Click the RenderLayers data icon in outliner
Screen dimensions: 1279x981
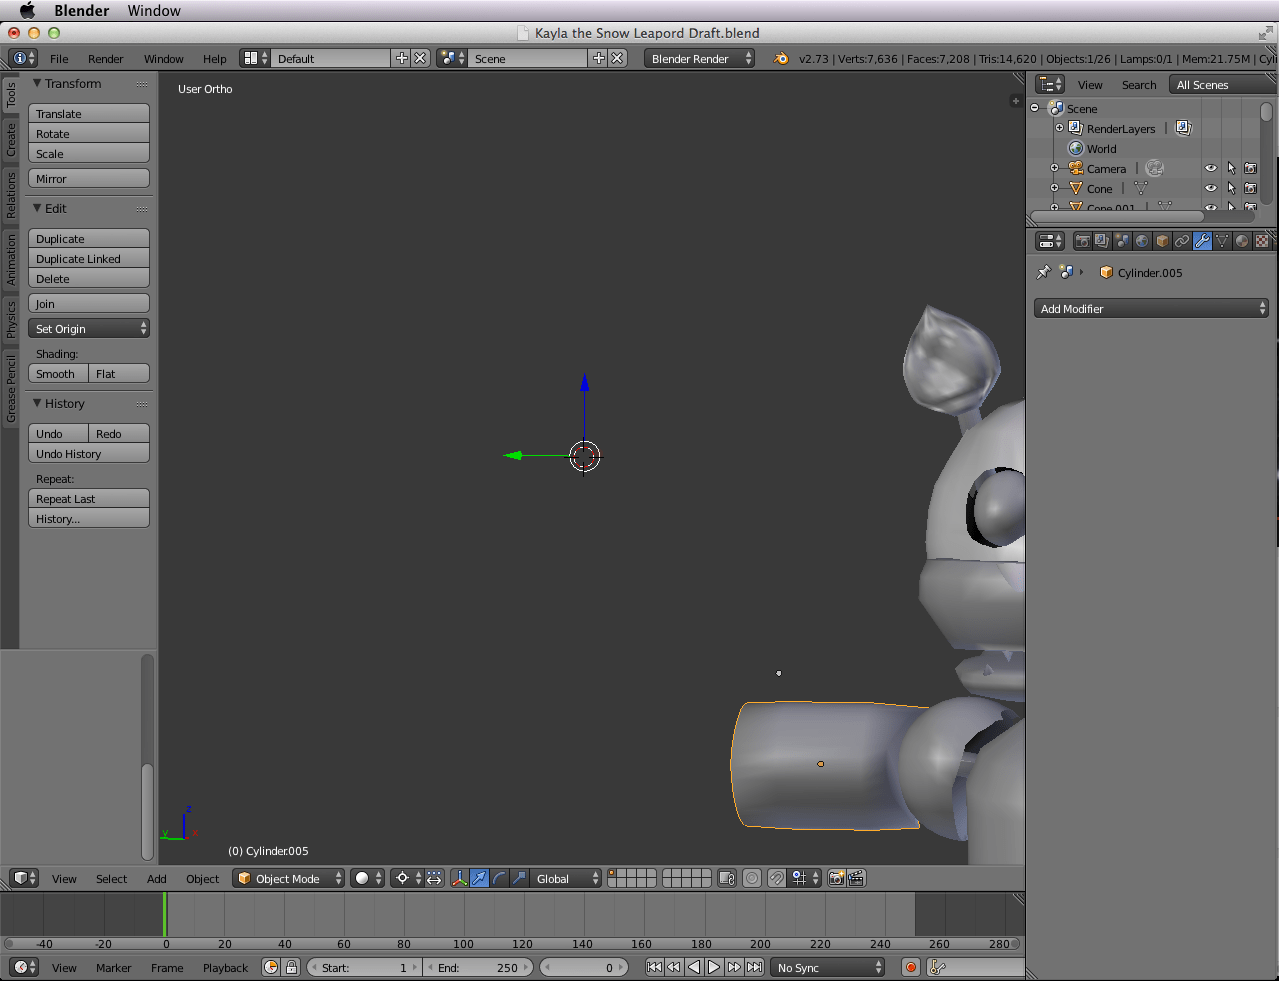click(x=1183, y=128)
